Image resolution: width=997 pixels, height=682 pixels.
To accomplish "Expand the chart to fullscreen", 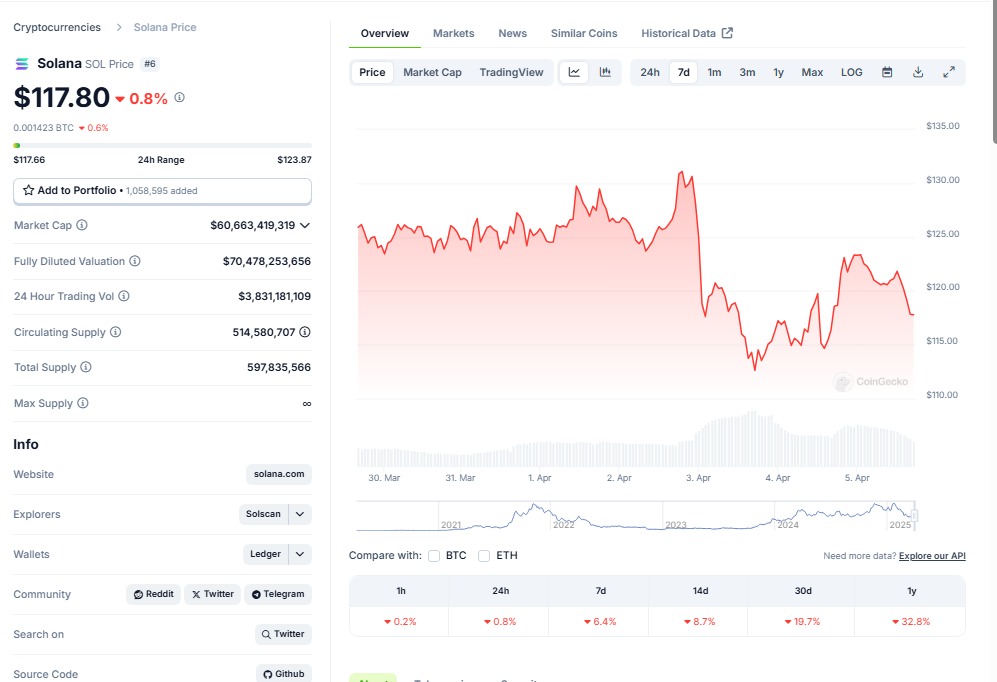I will [x=949, y=72].
